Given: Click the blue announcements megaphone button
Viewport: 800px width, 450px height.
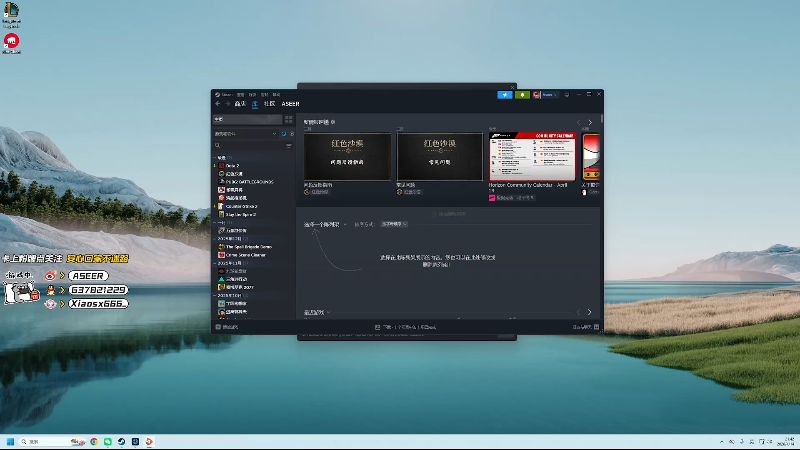Looking at the screenshot, I should point(505,94).
